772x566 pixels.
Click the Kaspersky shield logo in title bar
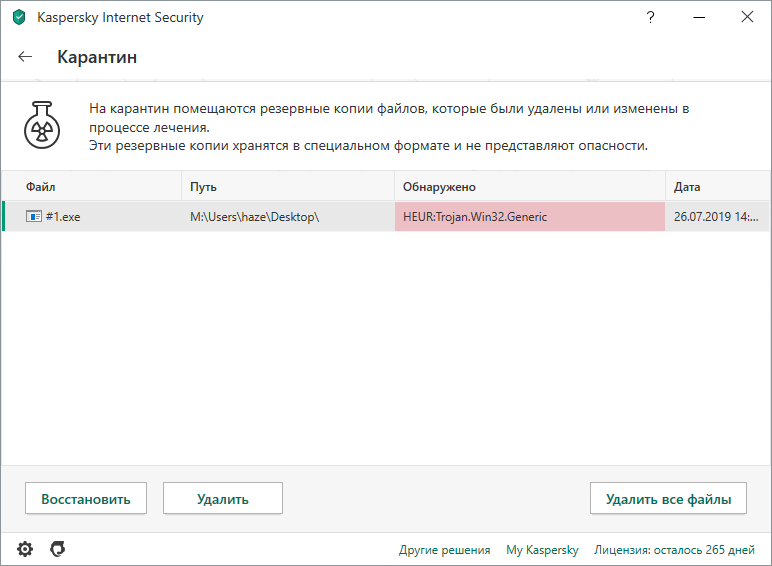tap(18, 17)
